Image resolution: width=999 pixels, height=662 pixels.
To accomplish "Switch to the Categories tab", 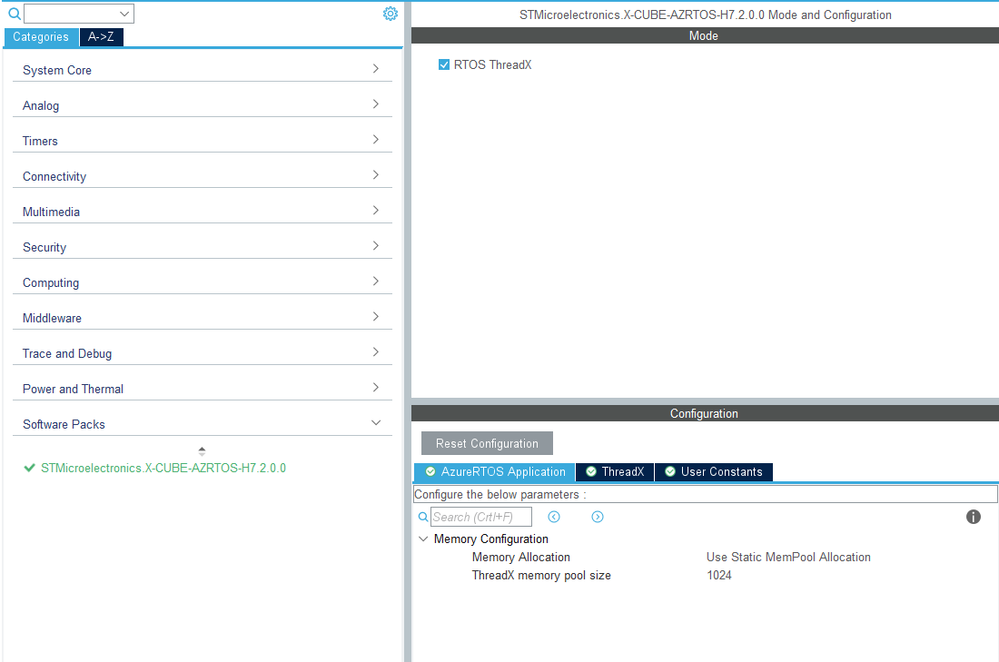I will (x=41, y=37).
